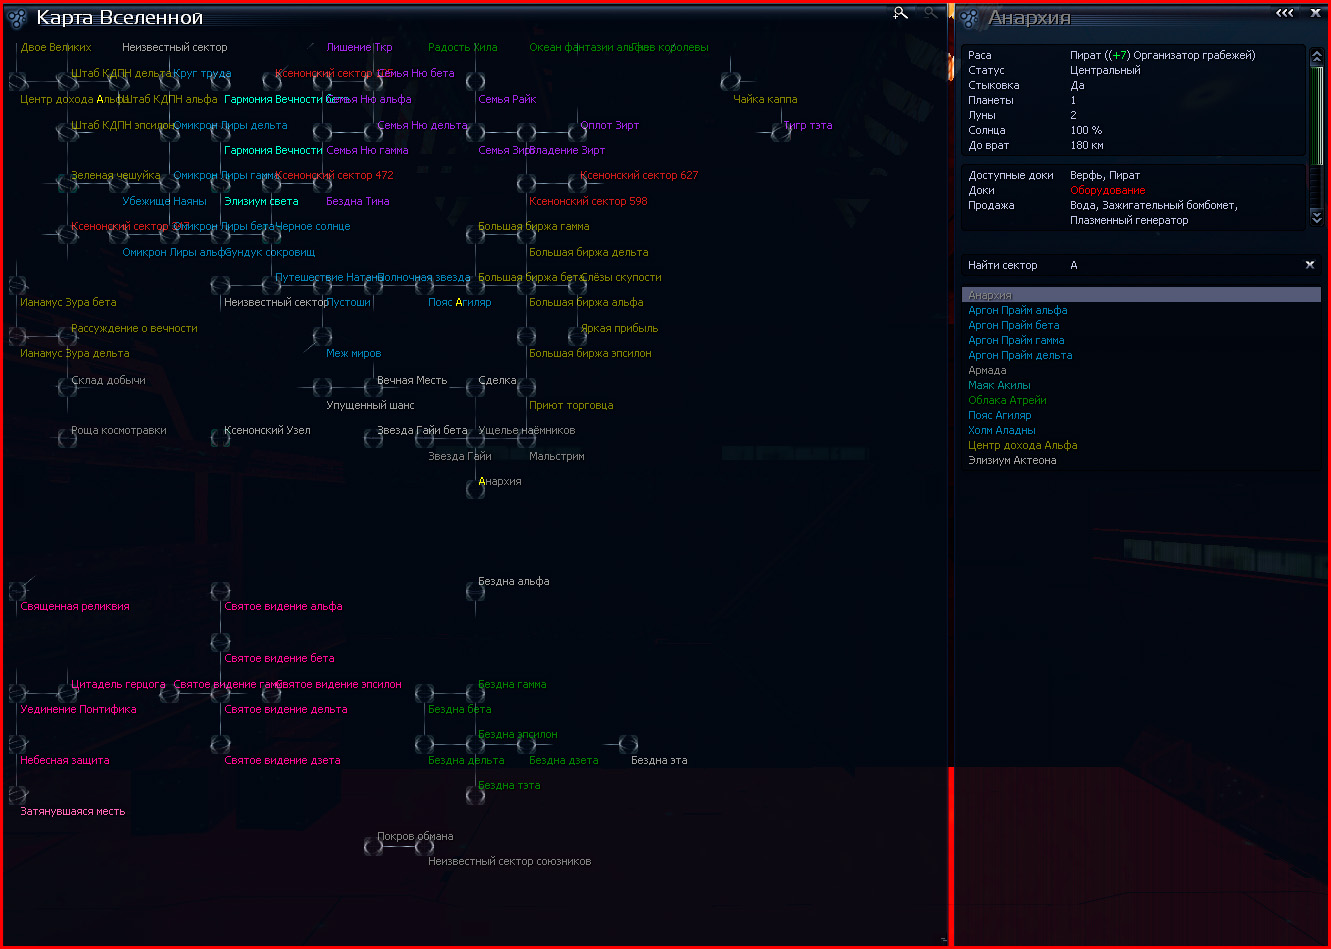Select Облака Атрейи in the sector list
Screen dimensions: 1331x949
[1007, 400]
